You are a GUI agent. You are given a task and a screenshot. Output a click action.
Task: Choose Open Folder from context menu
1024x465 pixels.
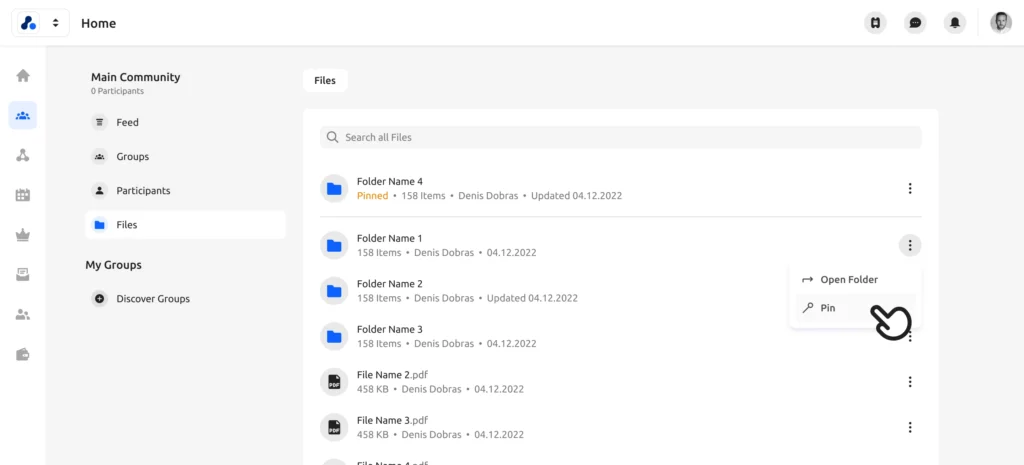pyautogui.click(x=856, y=280)
